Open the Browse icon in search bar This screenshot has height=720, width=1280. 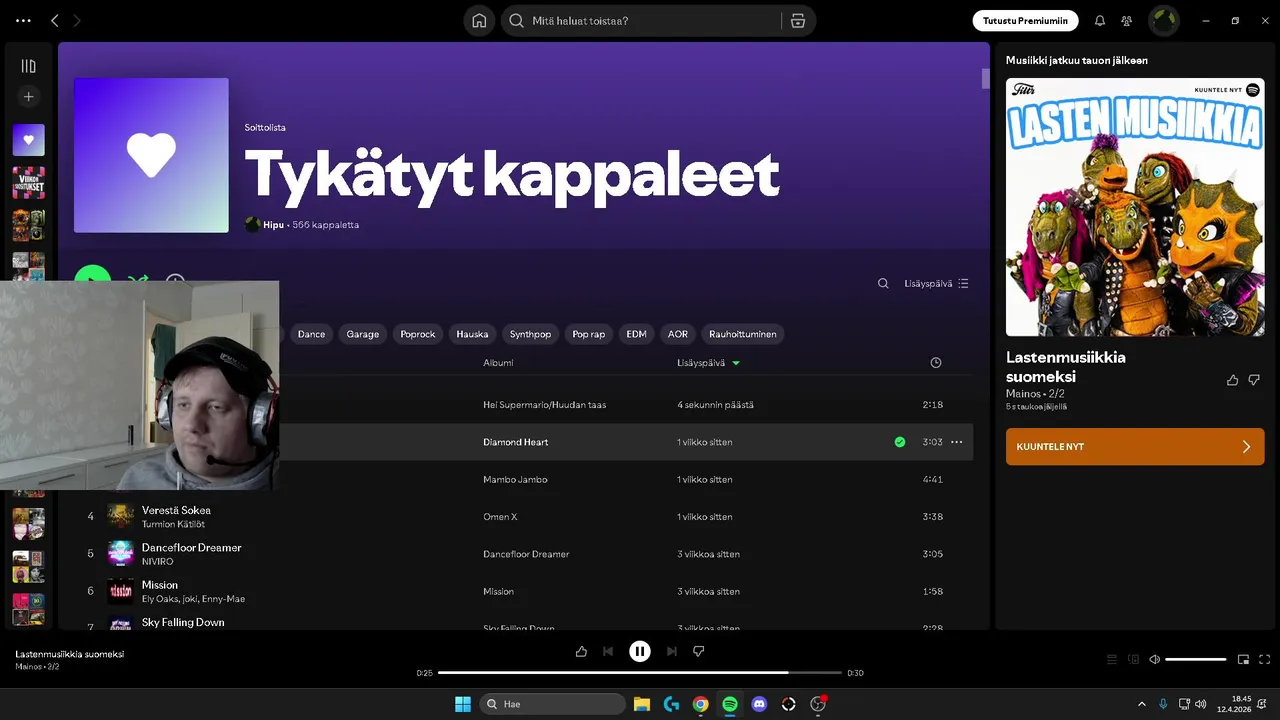(x=797, y=21)
